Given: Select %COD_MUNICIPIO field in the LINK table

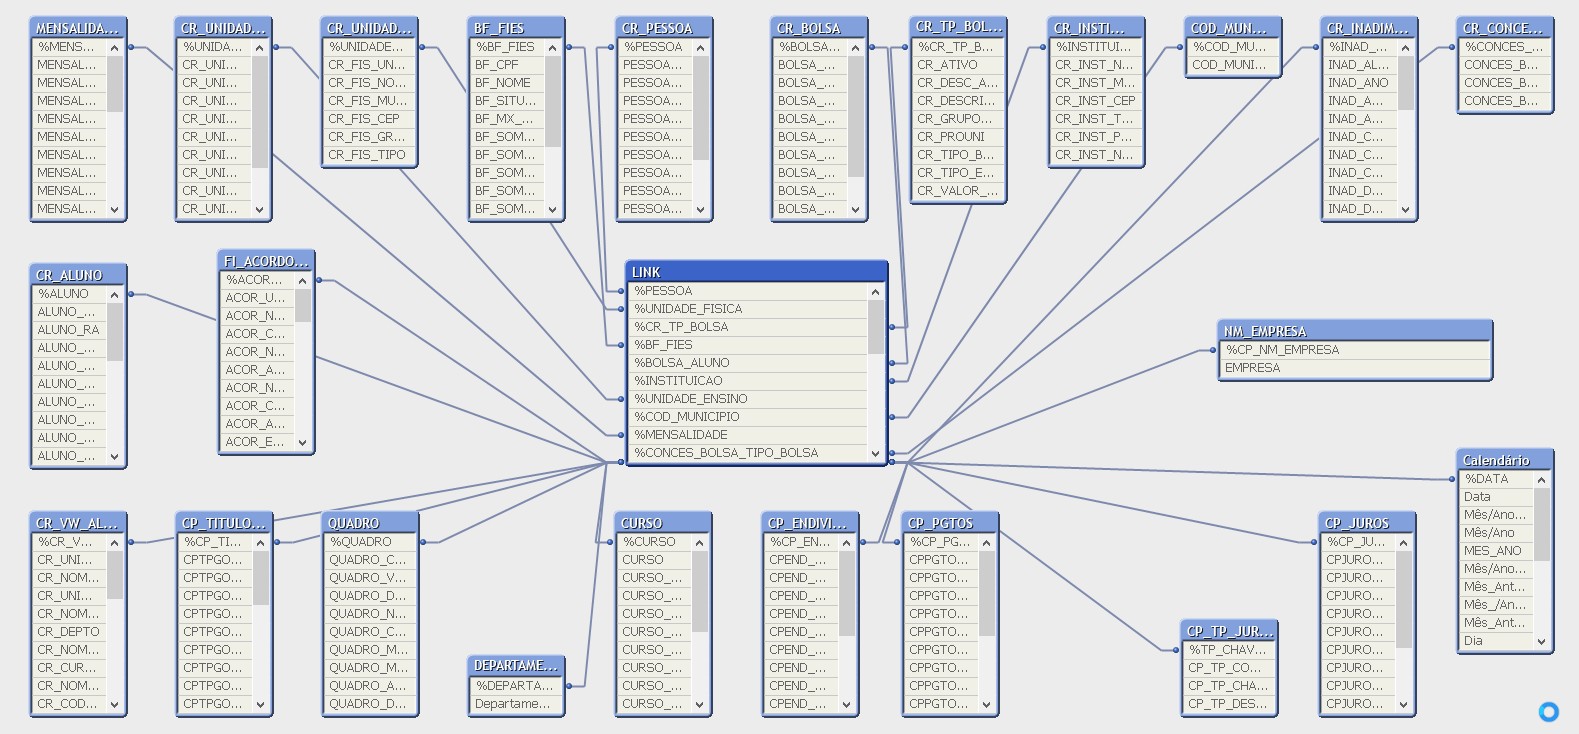Looking at the screenshot, I should tap(748, 417).
